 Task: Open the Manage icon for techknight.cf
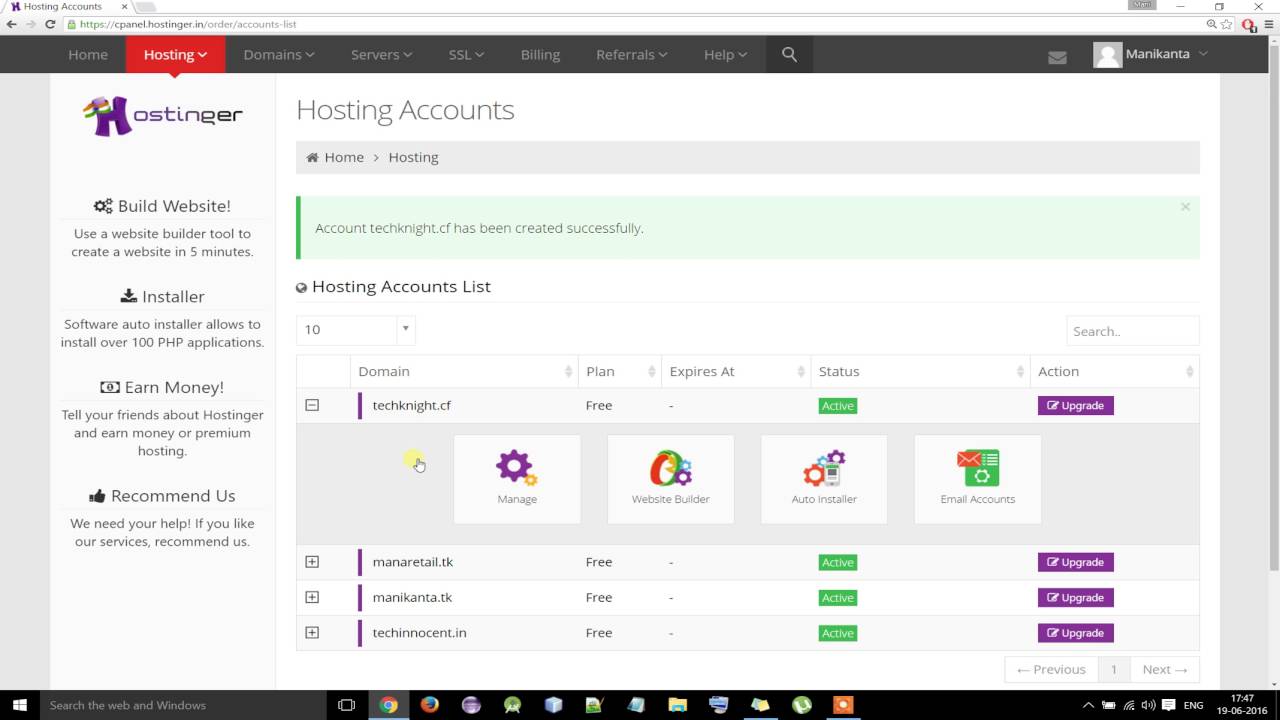[x=517, y=479]
